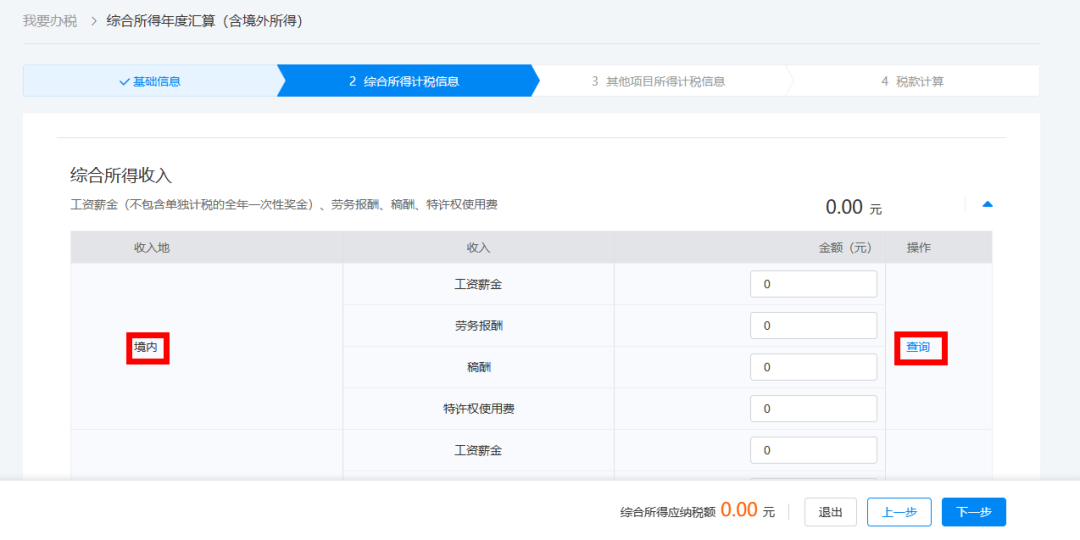The image size is (1080, 540).
Task: Click the 特许权使用费 income label
Action: point(479,408)
